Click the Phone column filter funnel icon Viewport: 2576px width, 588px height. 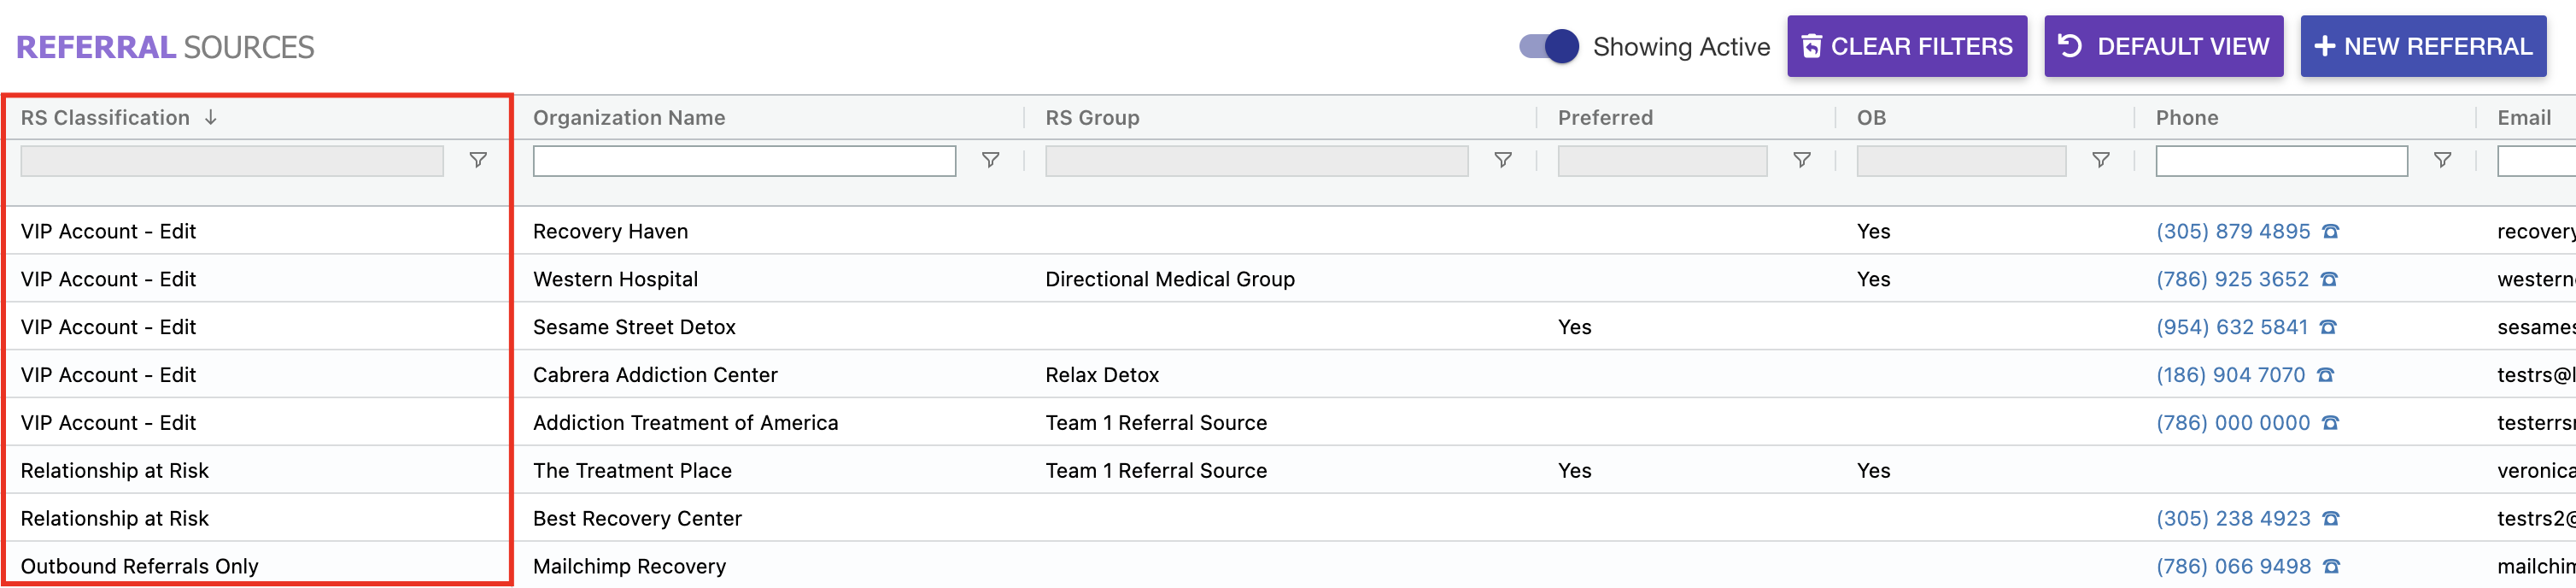[2442, 160]
